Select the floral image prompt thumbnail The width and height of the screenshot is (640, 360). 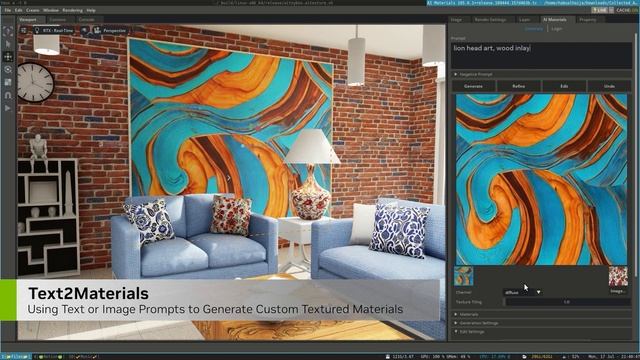(618, 276)
